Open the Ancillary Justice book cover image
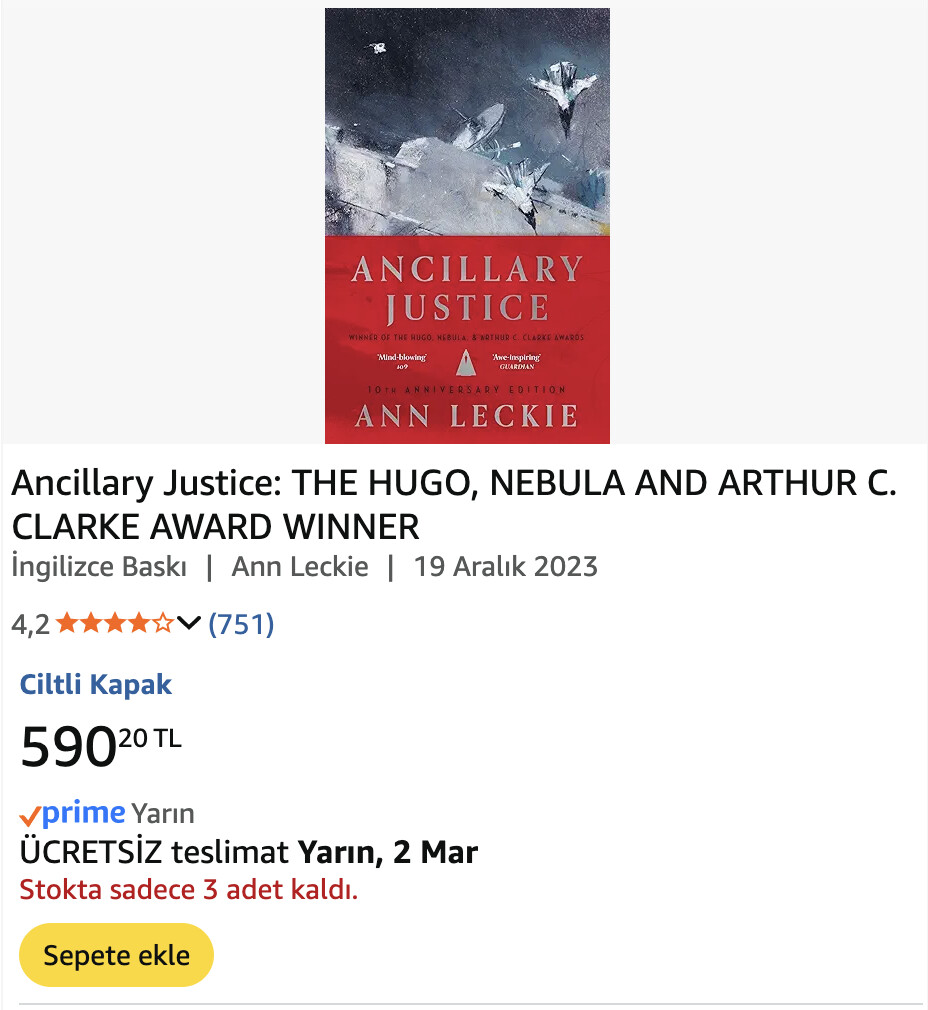The width and height of the screenshot is (928, 1010). pyautogui.click(x=467, y=225)
